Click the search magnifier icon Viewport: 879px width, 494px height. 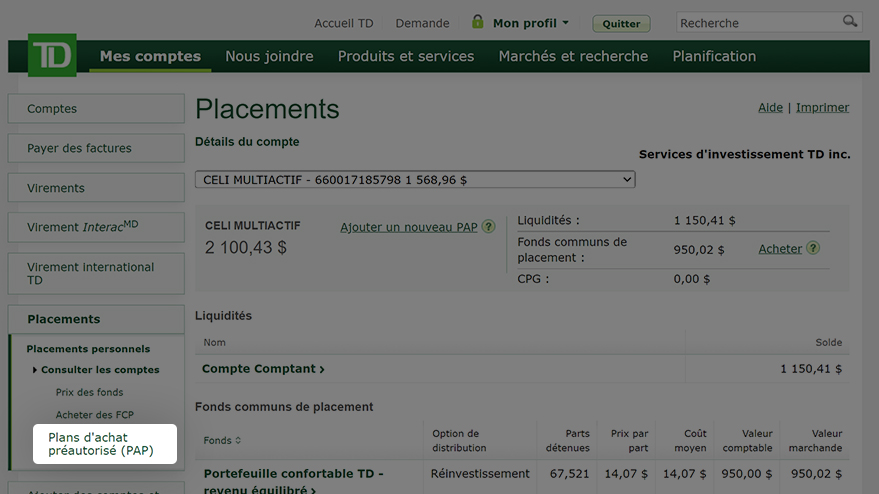tap(850, 21)
